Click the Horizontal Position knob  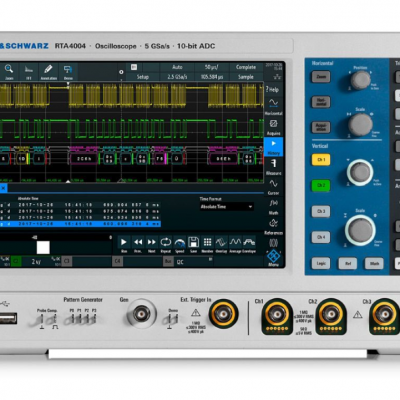click(360, 80)
